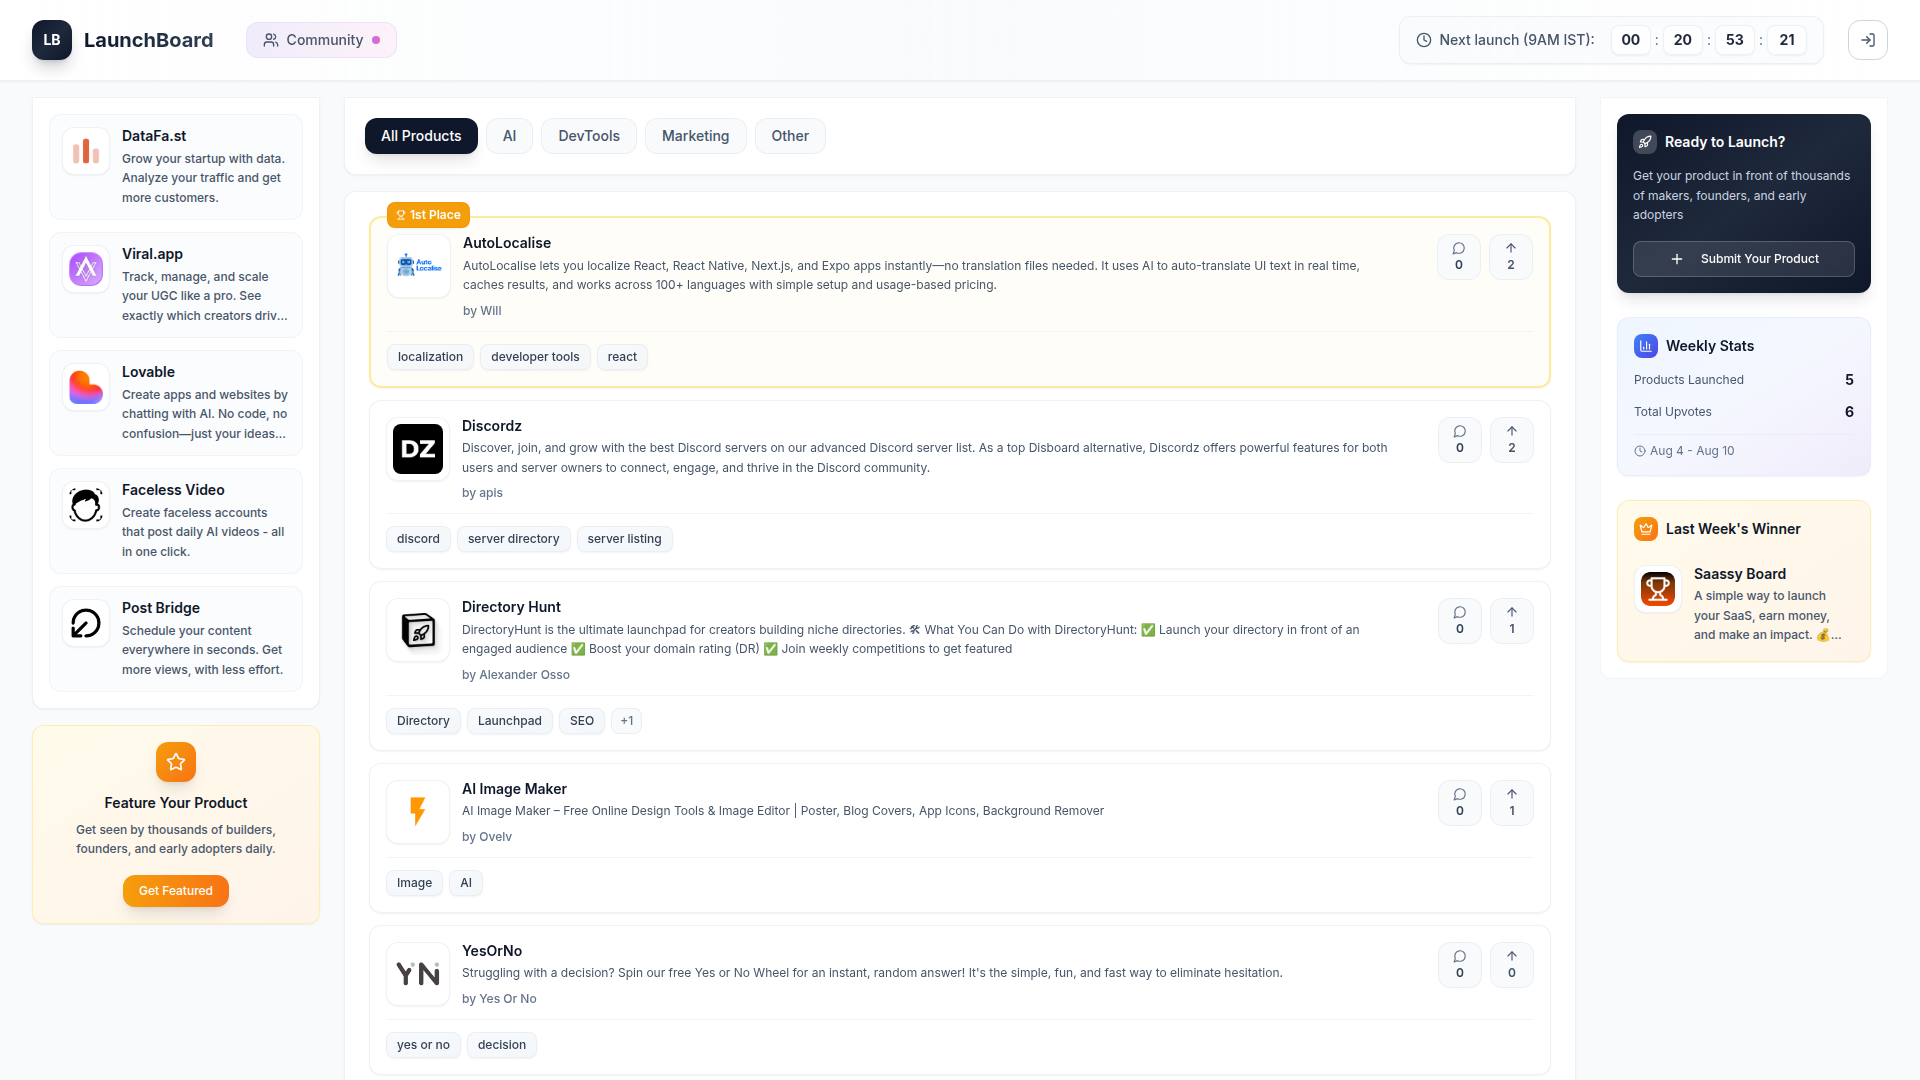Click the DataFa.st bar chart icon
1920x1080 pixels.
[x=86, y=150]
